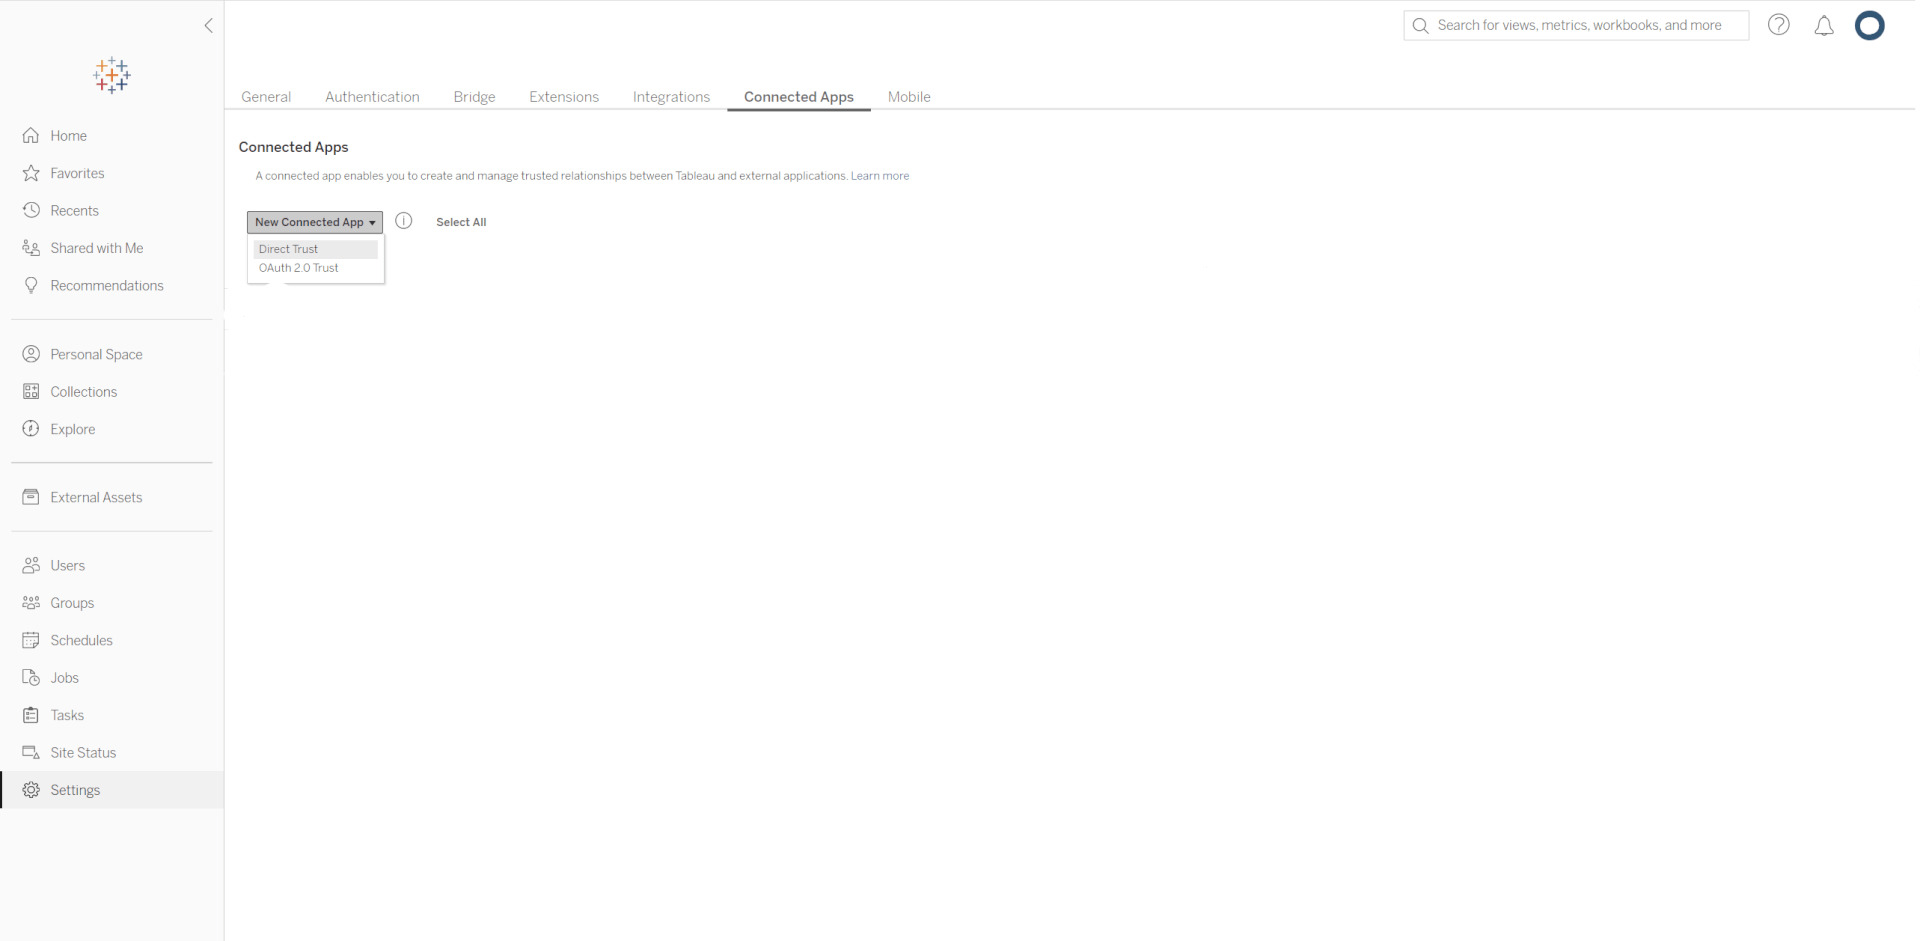Open the notifications bell icon
This screenshot has height=941, width=1920.
pyautogui.click(x=1824, y=26)
